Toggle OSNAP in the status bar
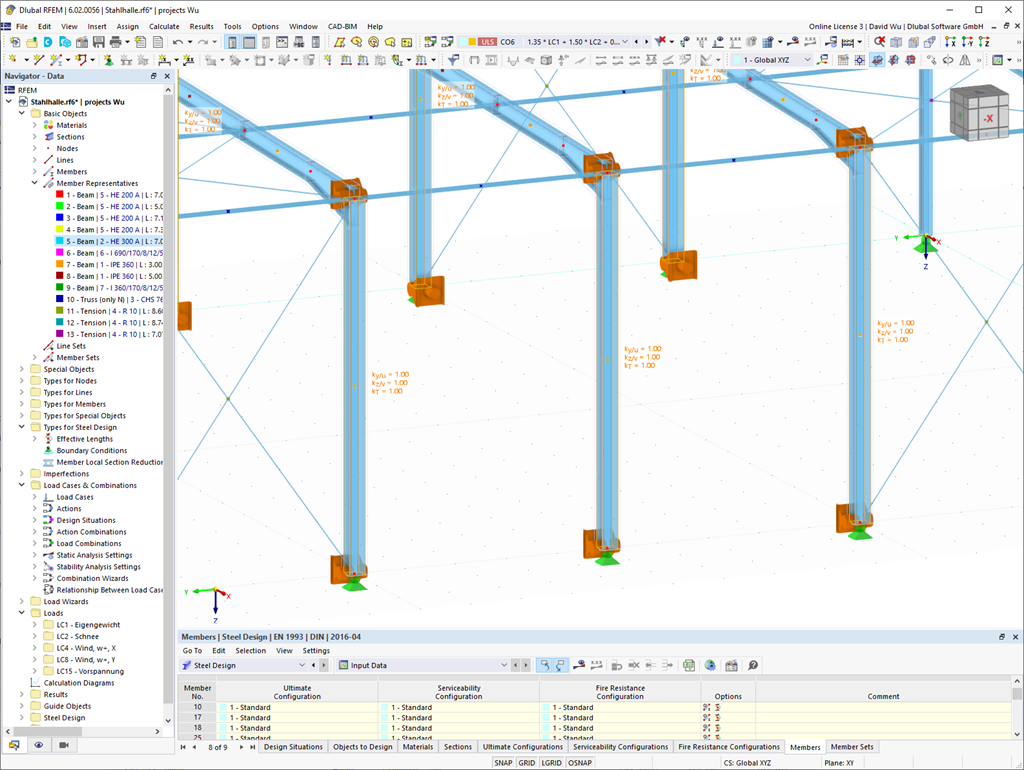Screen dimensions: 1024x770 pos(579,761)
